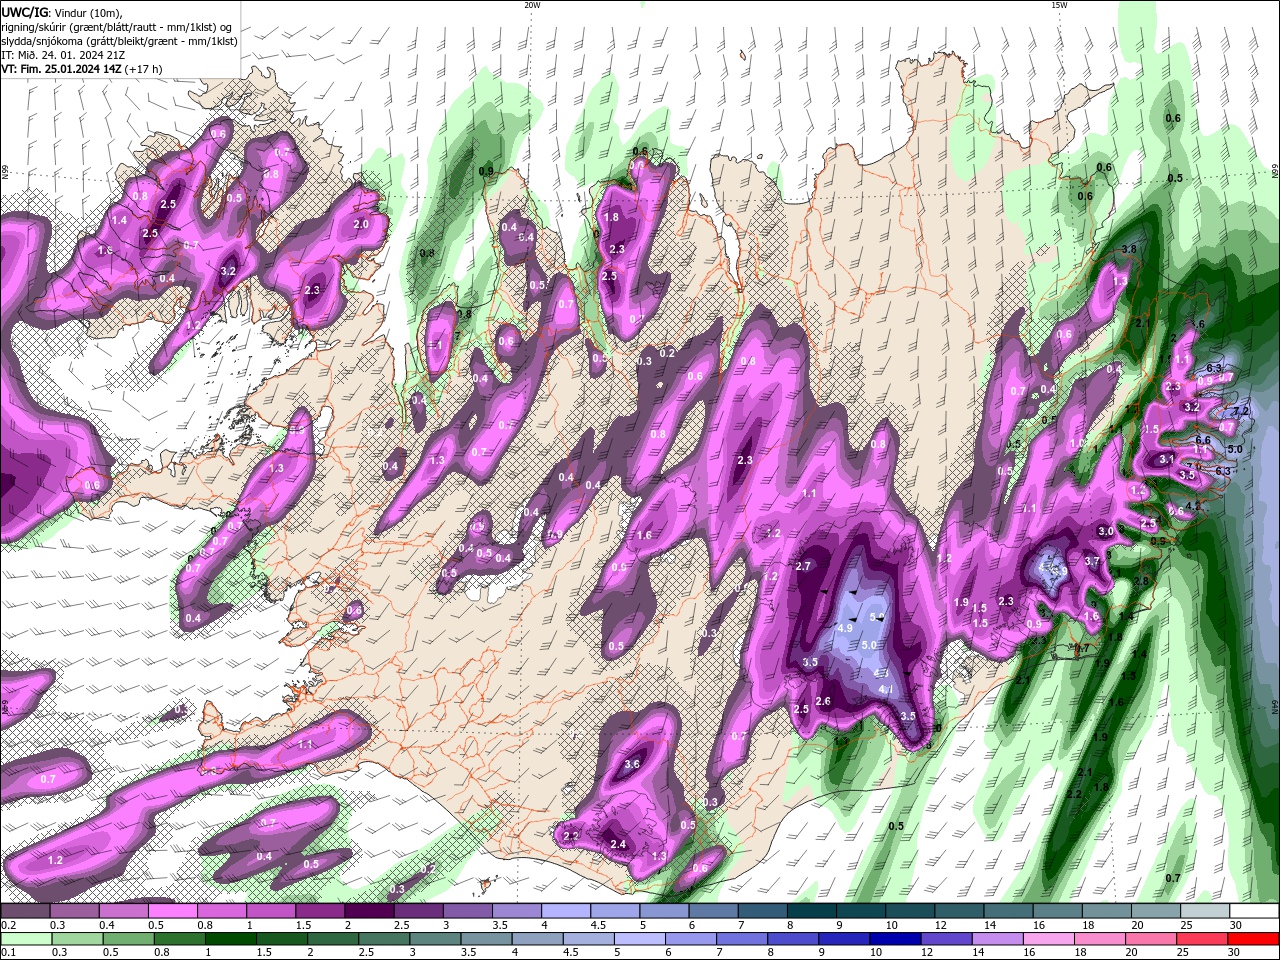
Task: Click the 7.2 precipitation value on the map
Action: pyautogui.click(x=1241, y=411)
